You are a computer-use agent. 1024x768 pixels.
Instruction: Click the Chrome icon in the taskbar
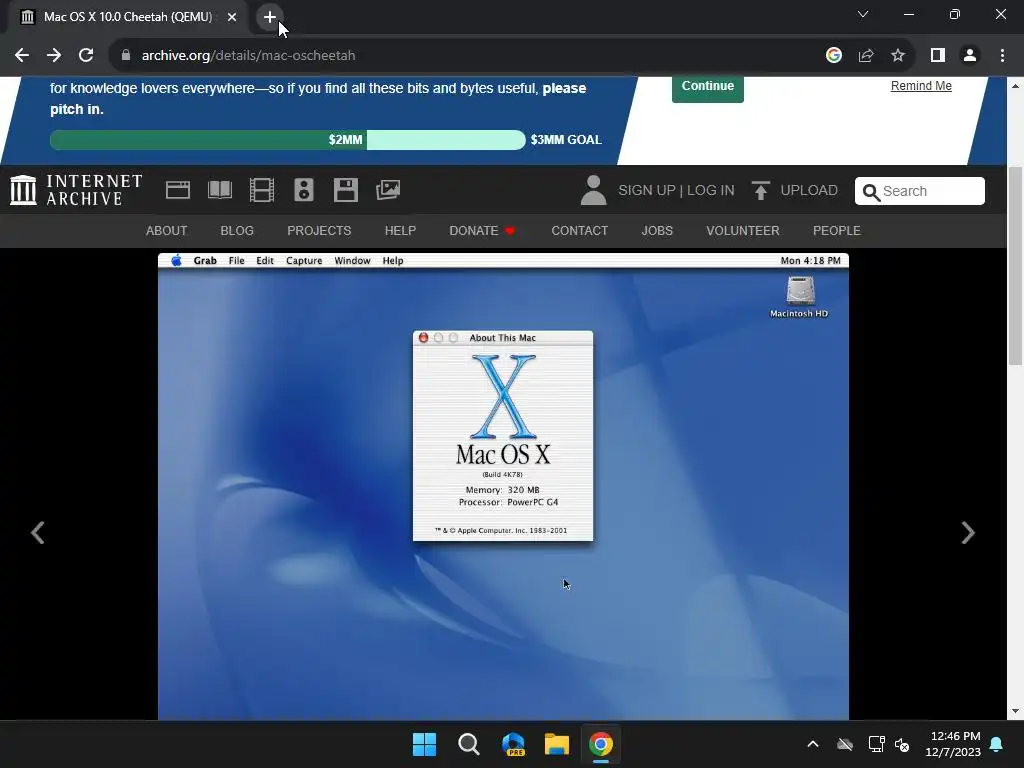[601, 744]
